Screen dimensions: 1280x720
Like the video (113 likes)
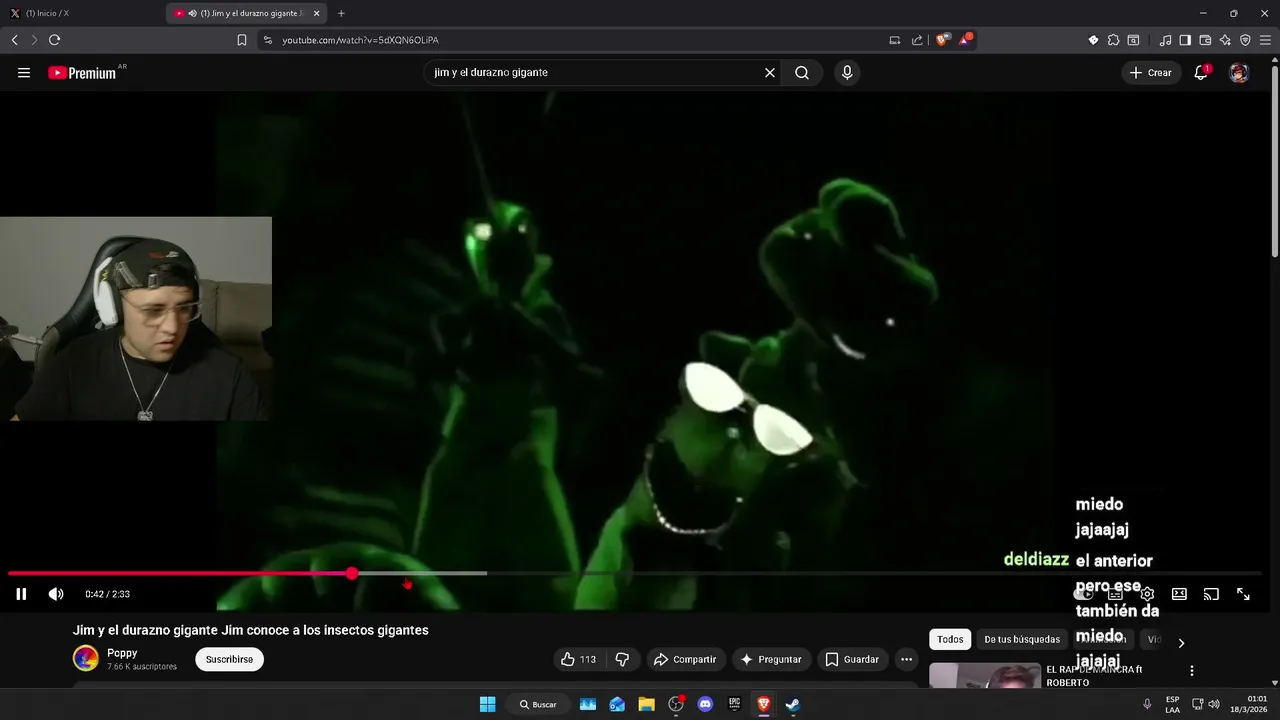point(578,659)
